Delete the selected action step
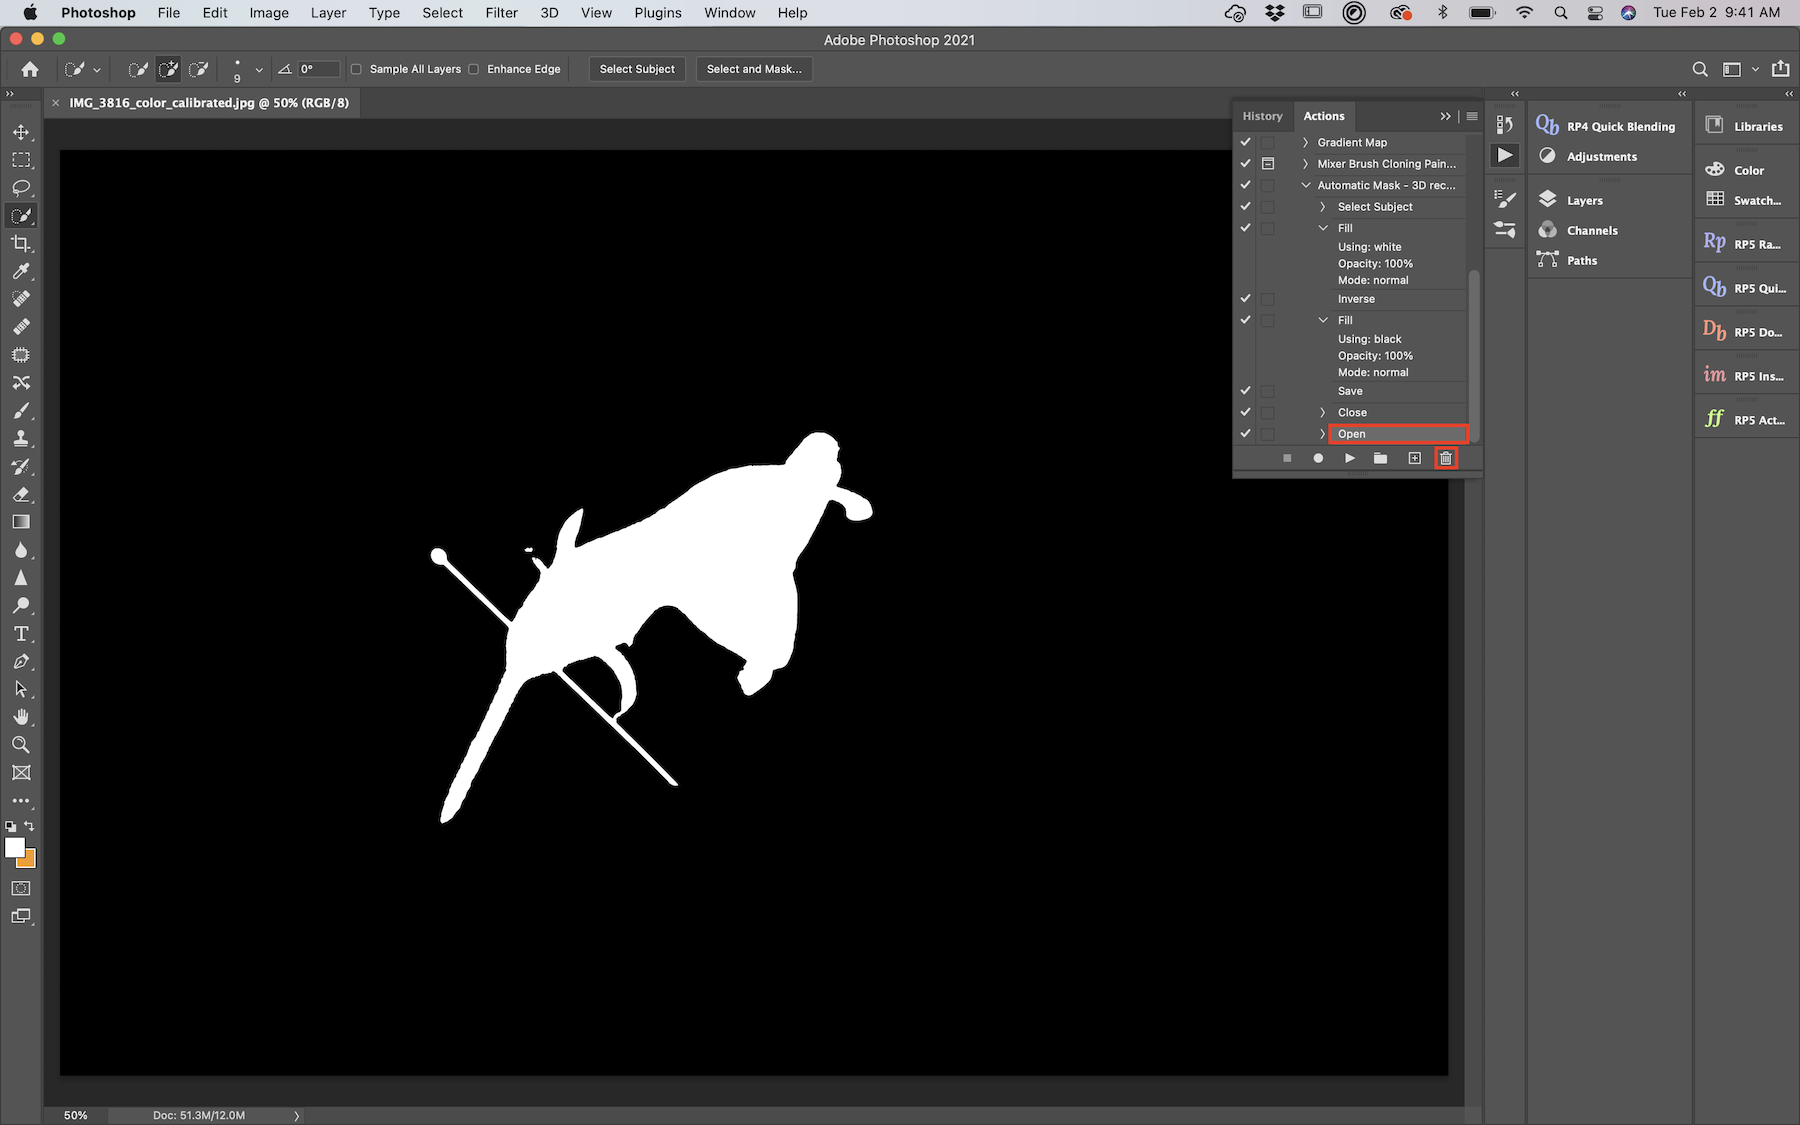 1446,458
